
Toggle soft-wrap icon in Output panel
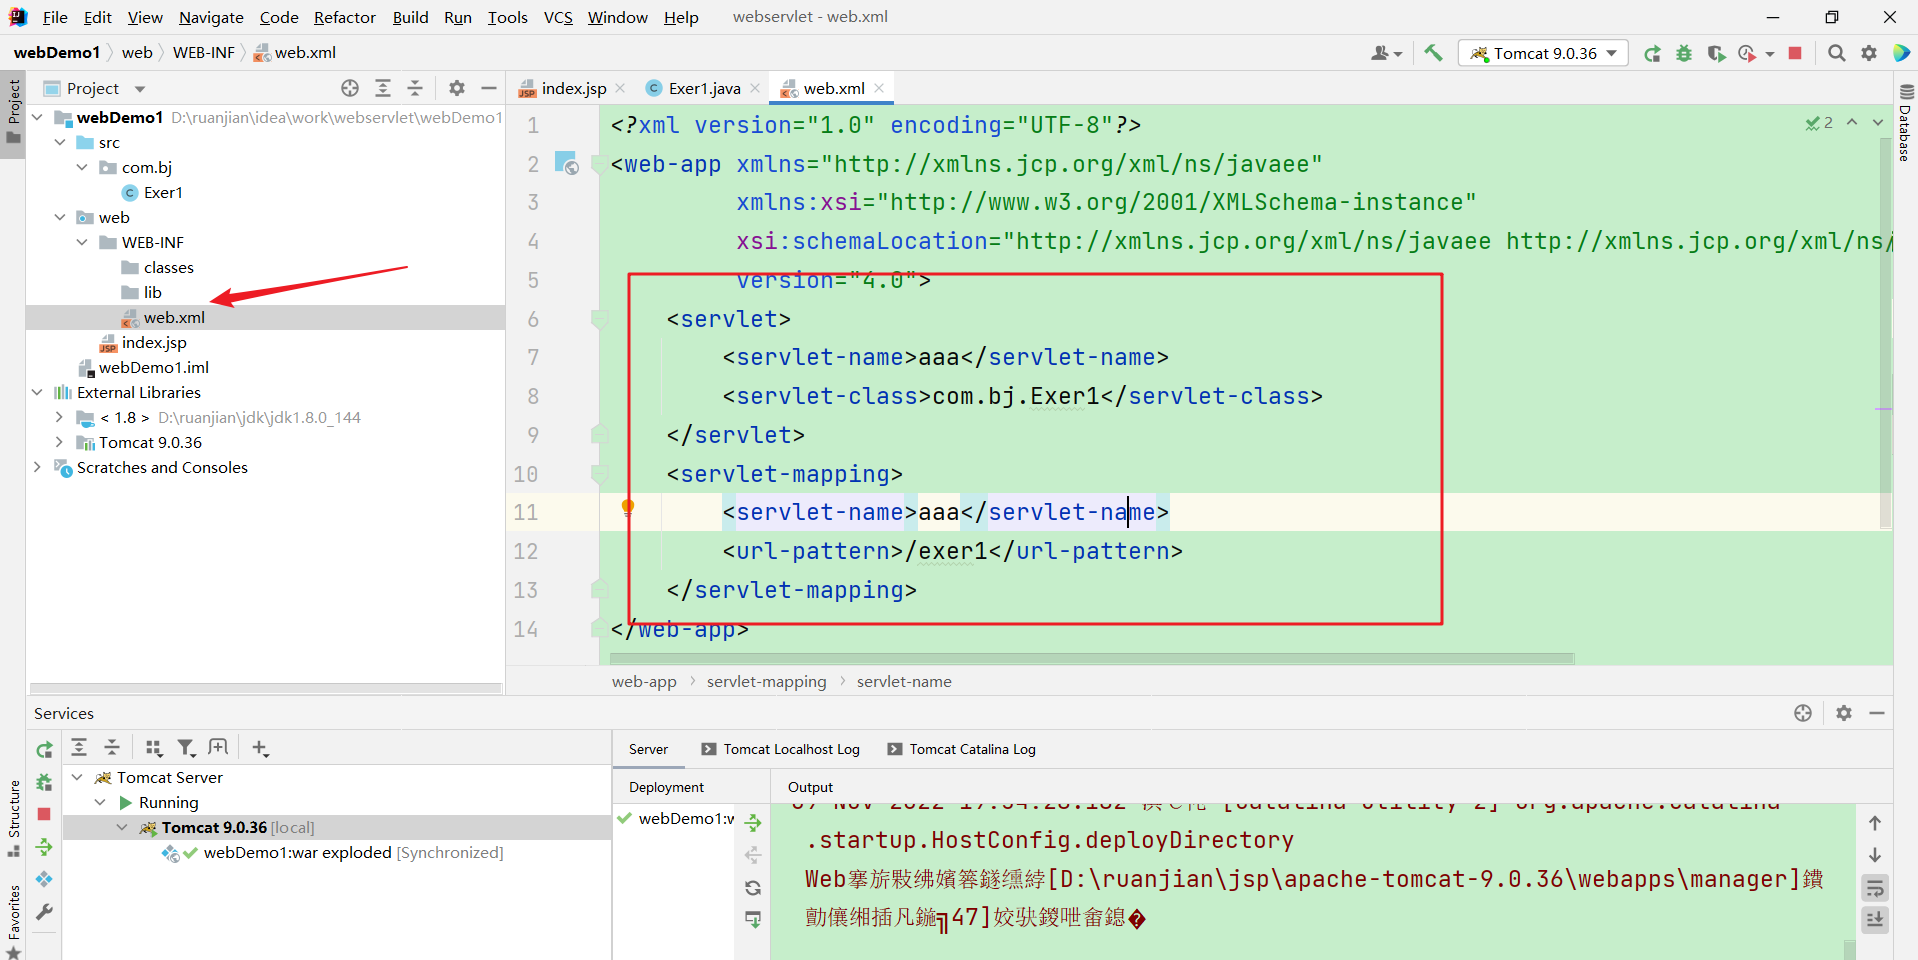[1875, 887]
